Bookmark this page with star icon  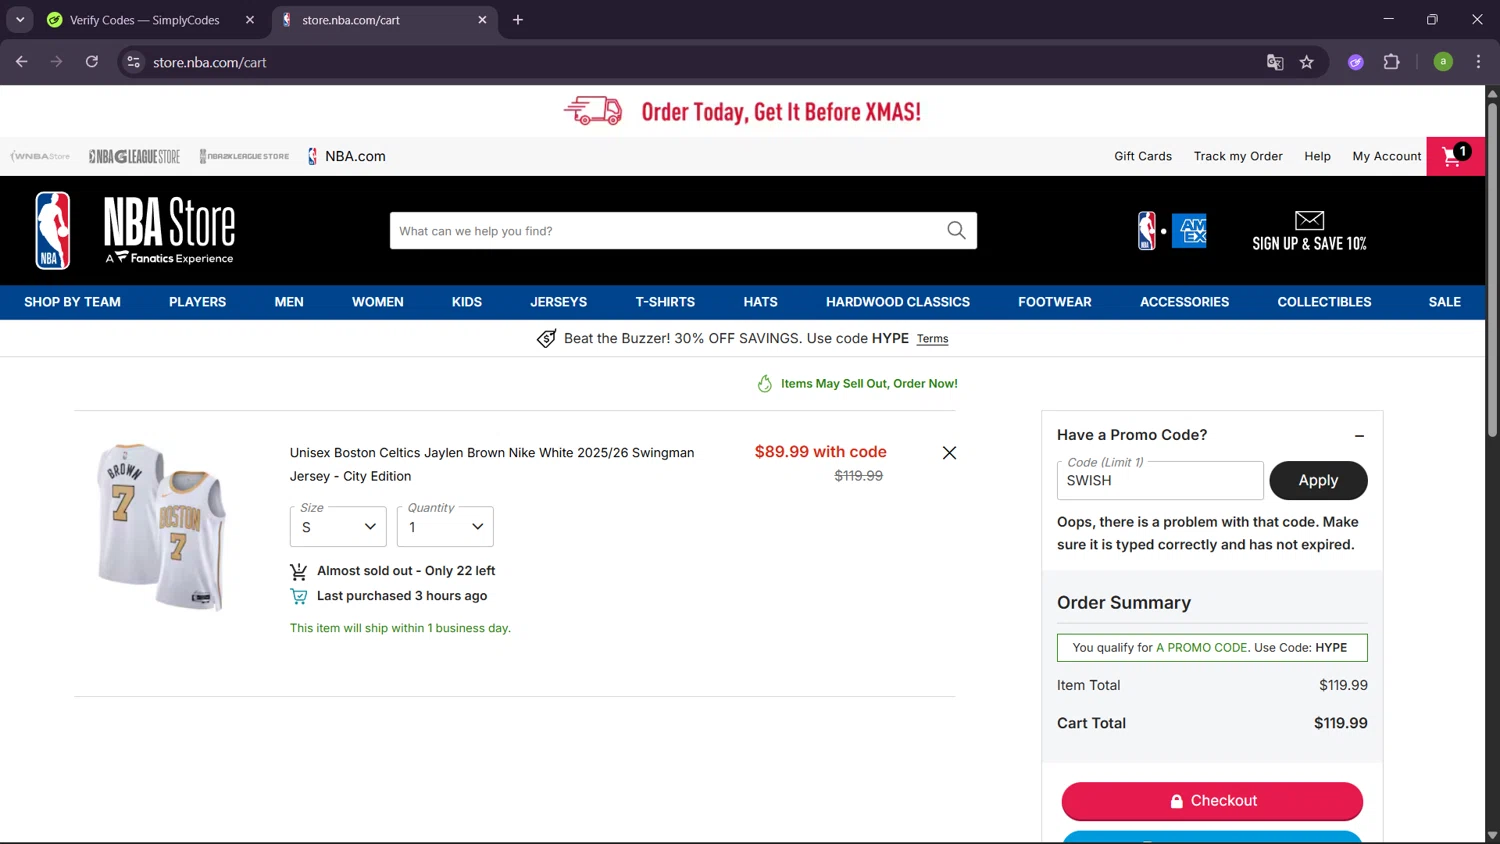tap(1306, 62)
